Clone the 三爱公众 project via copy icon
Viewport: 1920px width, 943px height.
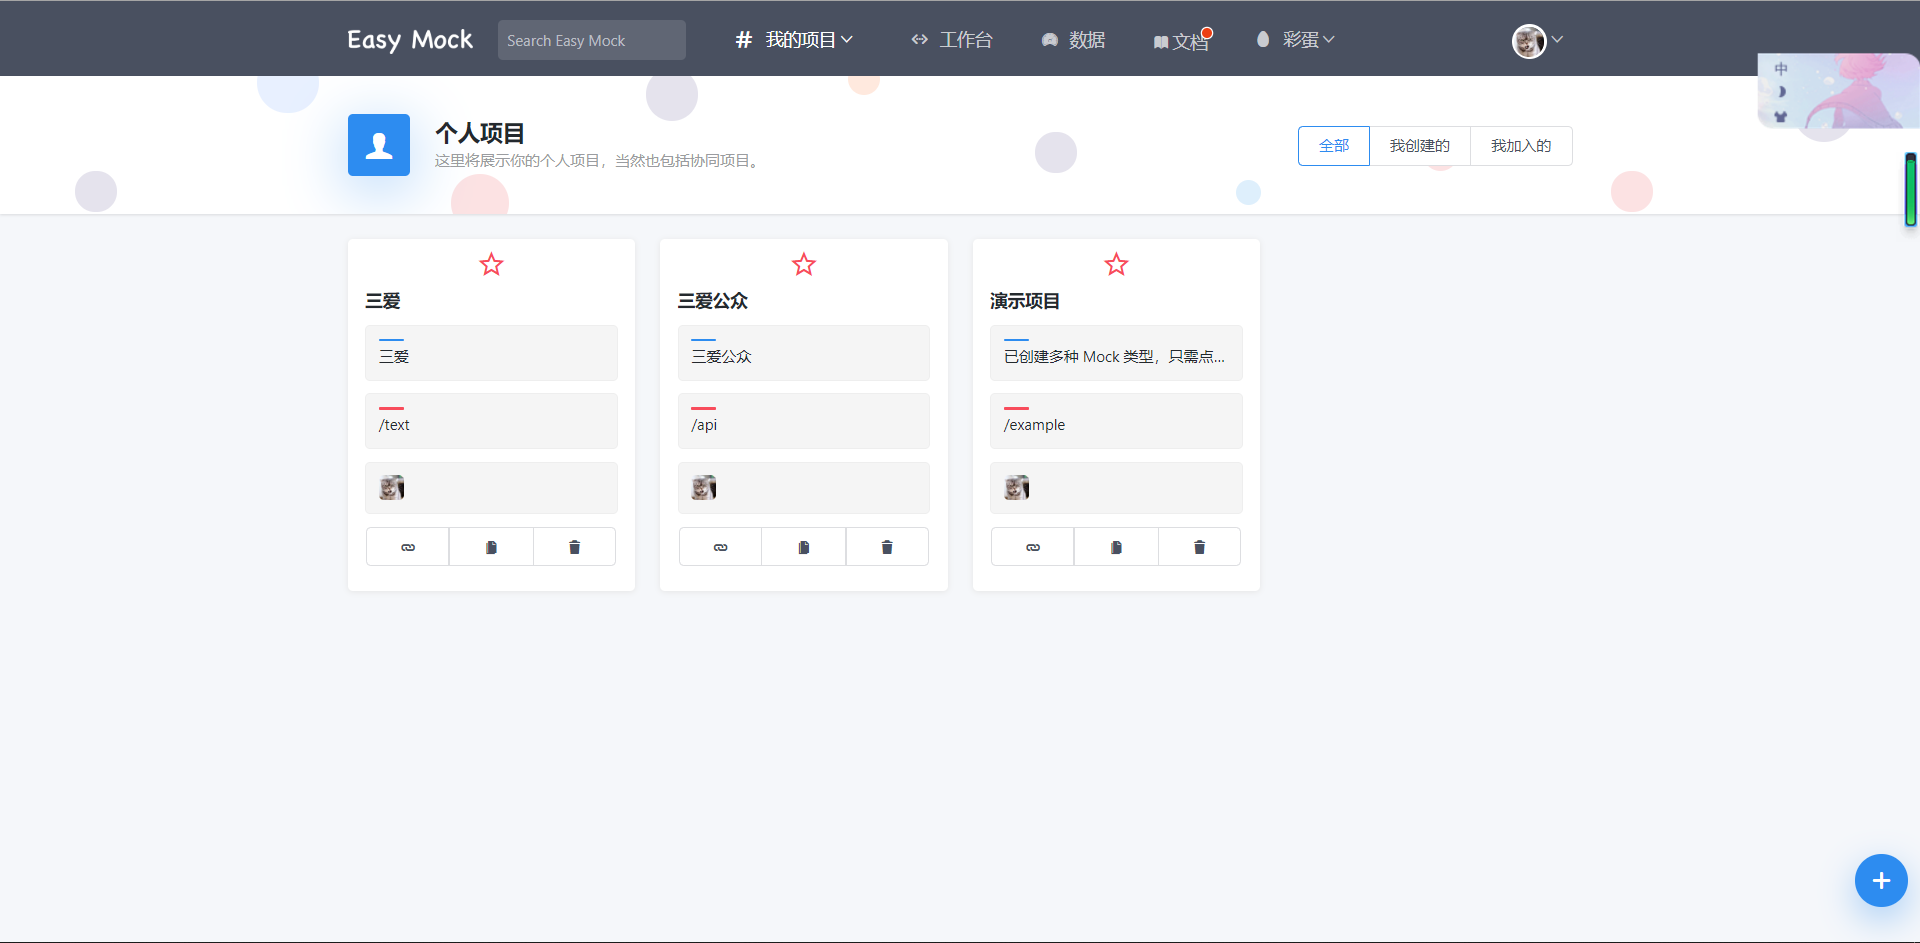coord(804,547)
